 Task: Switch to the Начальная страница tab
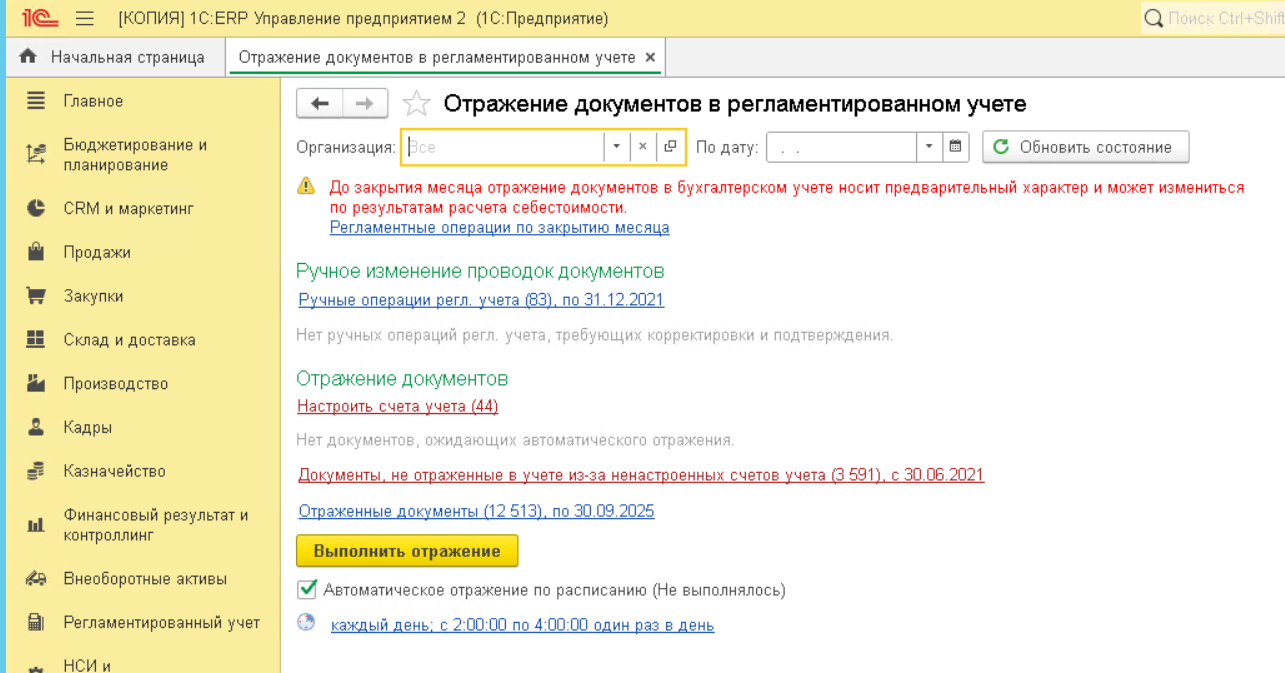click(x=113, y=58)
